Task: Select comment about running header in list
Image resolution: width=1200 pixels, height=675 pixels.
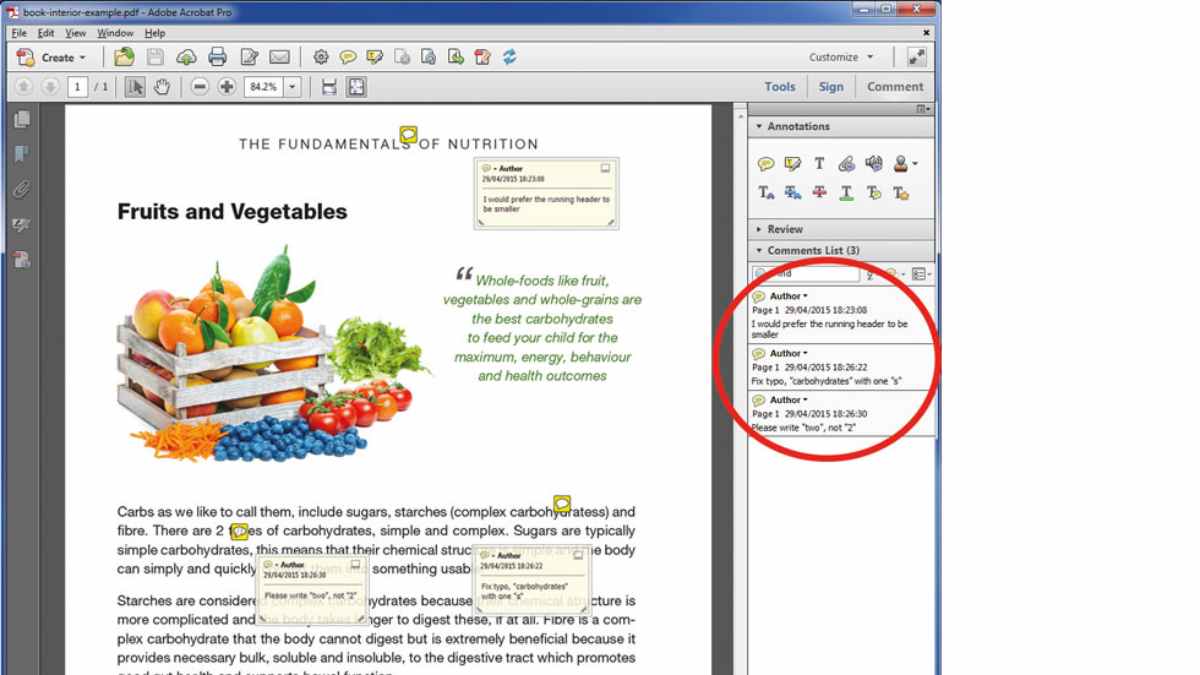Action: [x=842, y=315]
